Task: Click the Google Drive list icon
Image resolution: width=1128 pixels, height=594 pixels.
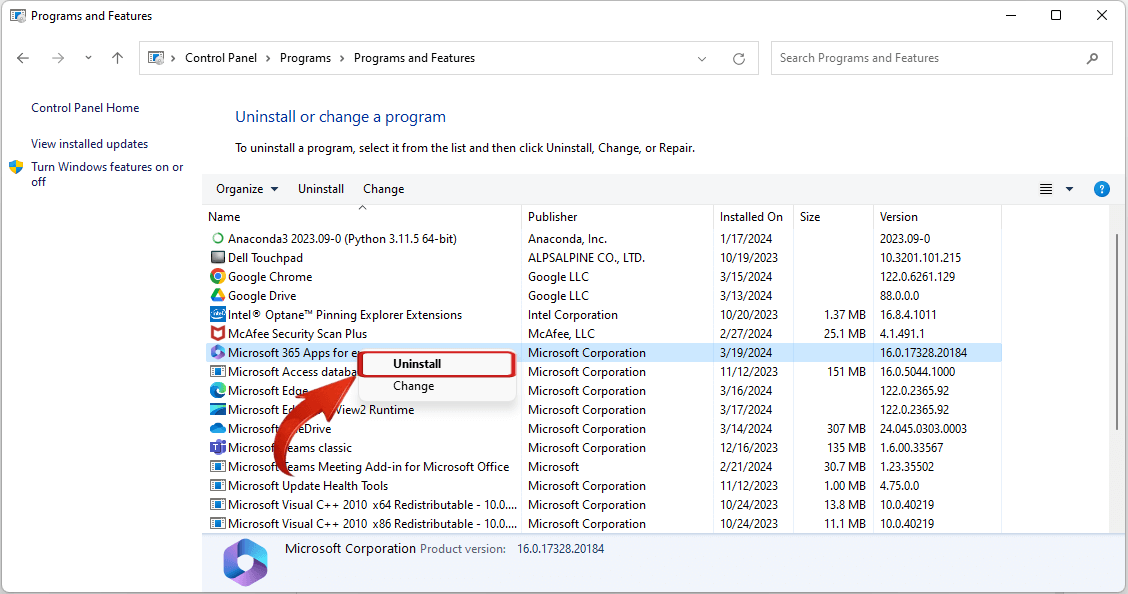Action: click(217, 295)
